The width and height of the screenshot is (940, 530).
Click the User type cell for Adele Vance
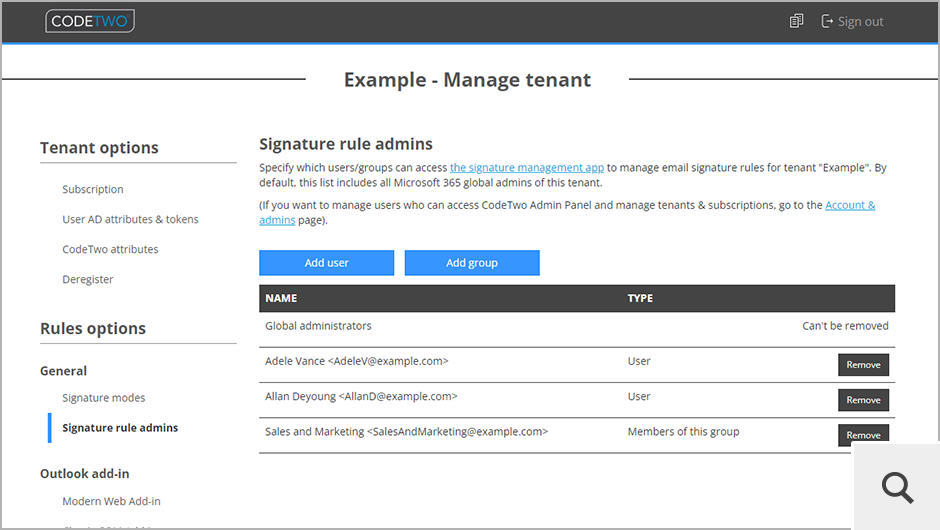639,361
